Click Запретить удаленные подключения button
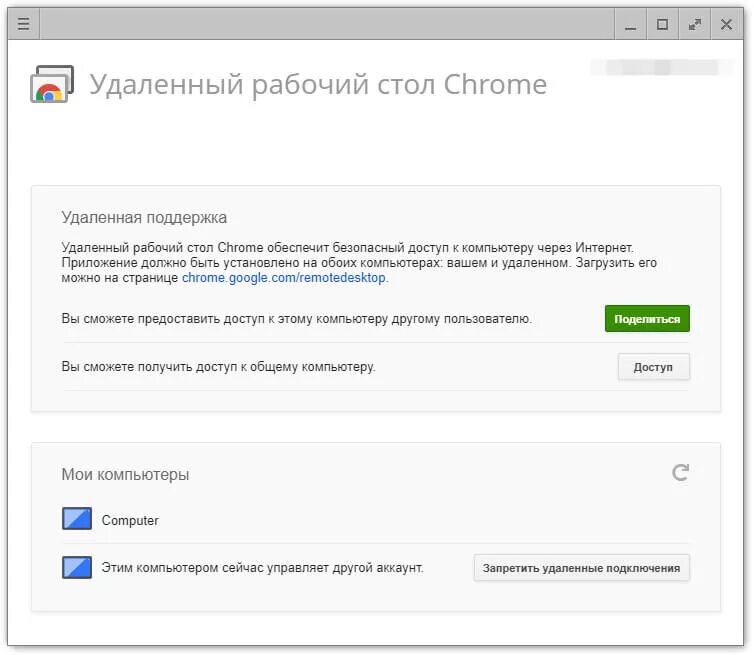This screenshot has height=655, width=754. [581, 568]
